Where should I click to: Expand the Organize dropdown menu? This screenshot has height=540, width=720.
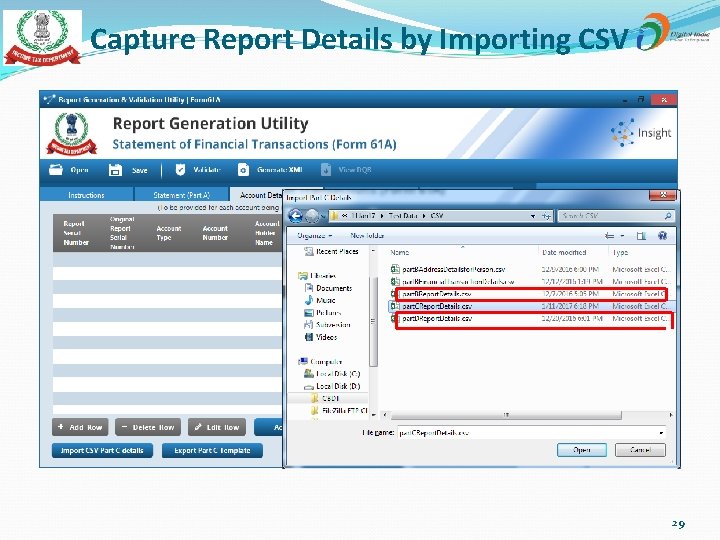tap(315, 236)
